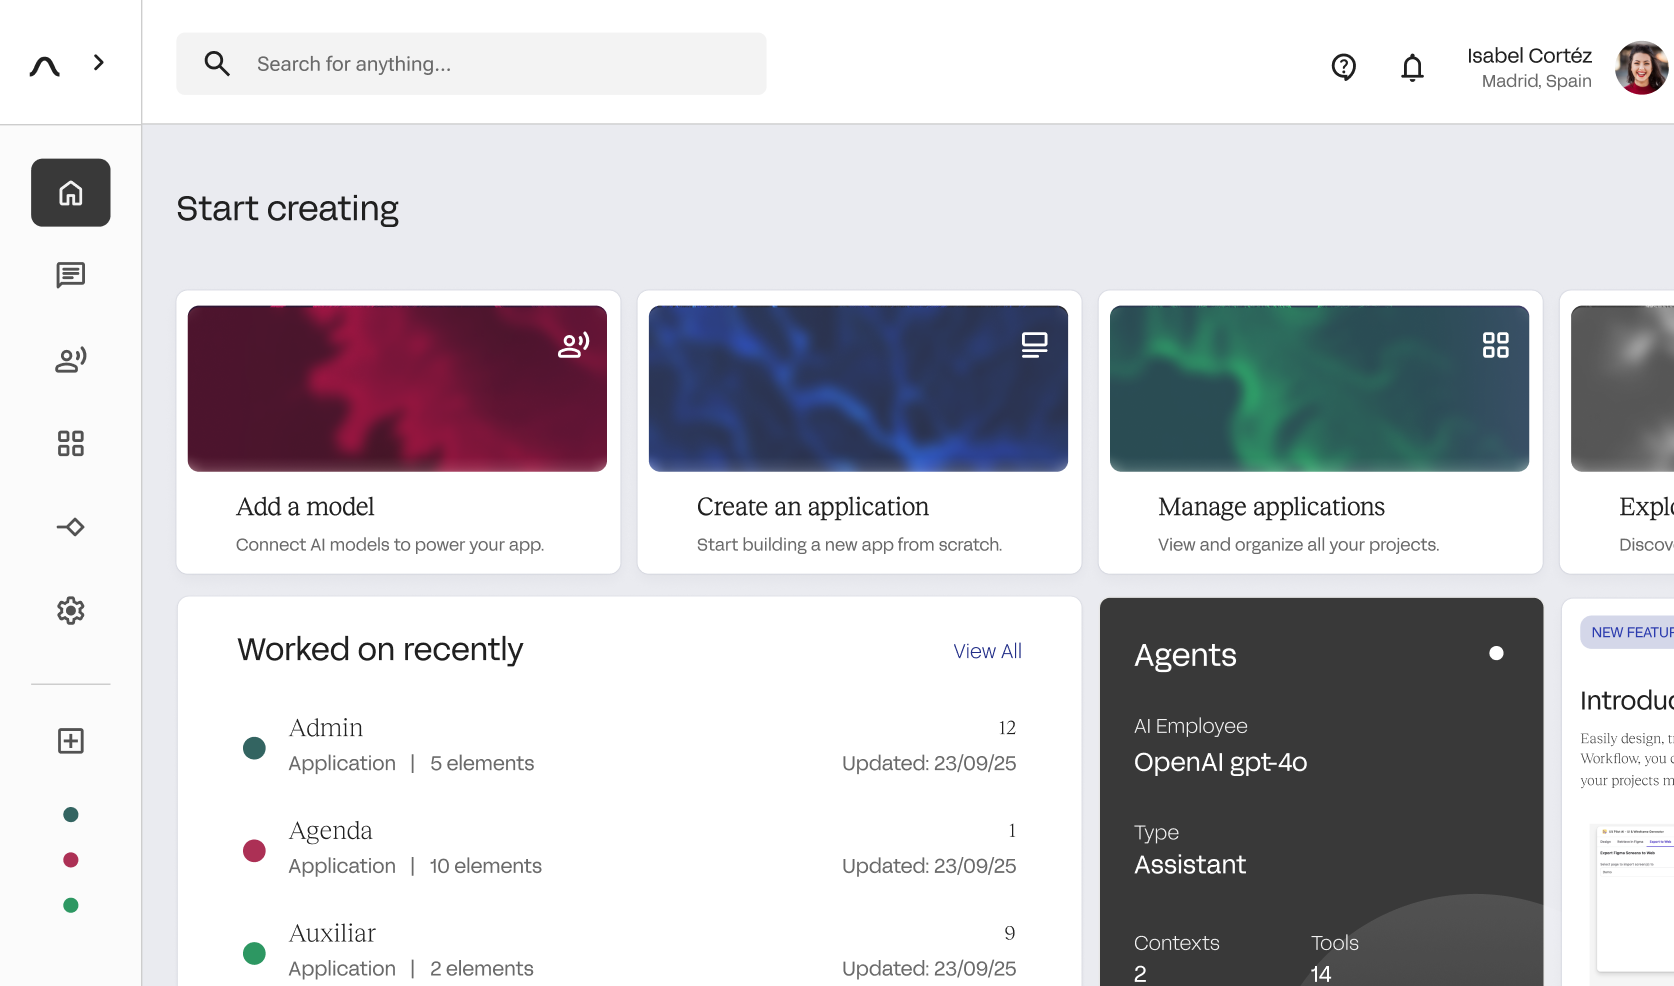Select the voice agent icon in the sidebar
Viewport: 1674px width, 986px height.
(x=70, y=360)
